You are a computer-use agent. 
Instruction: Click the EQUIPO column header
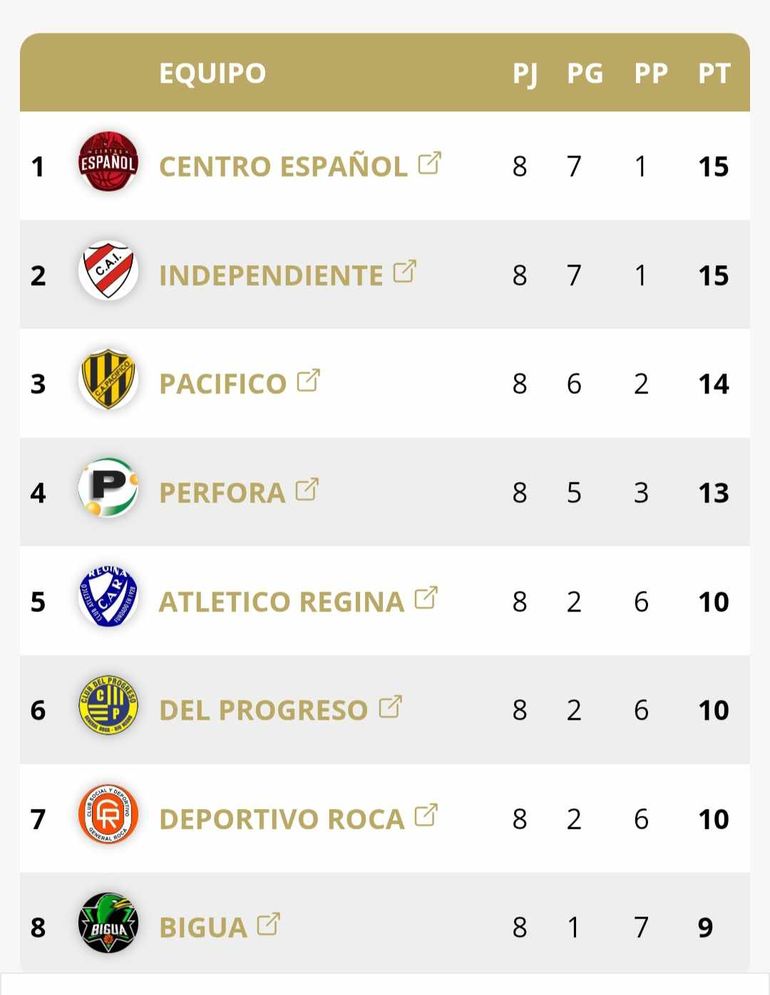212,73
